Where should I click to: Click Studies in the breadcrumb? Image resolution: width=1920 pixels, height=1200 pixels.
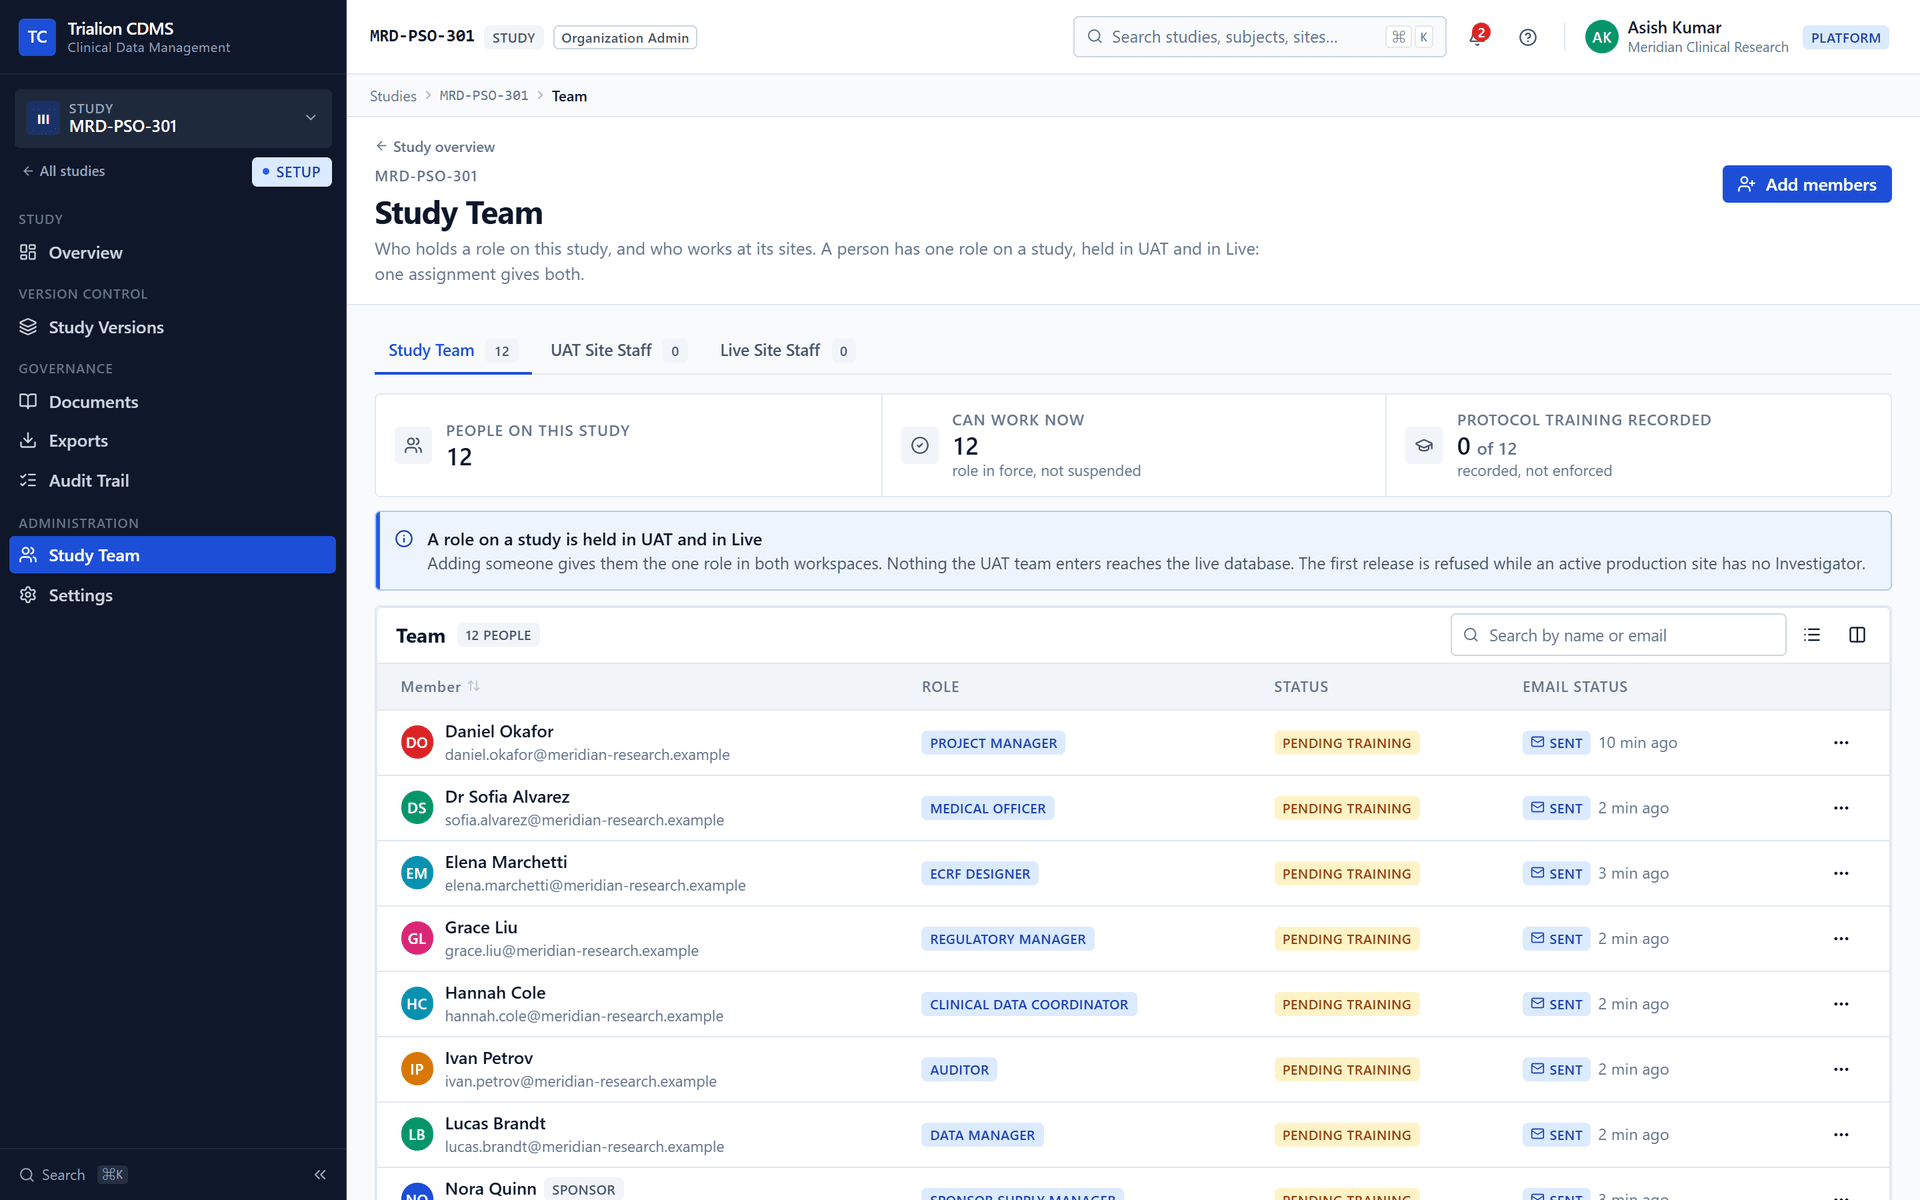tap(393, 96)
